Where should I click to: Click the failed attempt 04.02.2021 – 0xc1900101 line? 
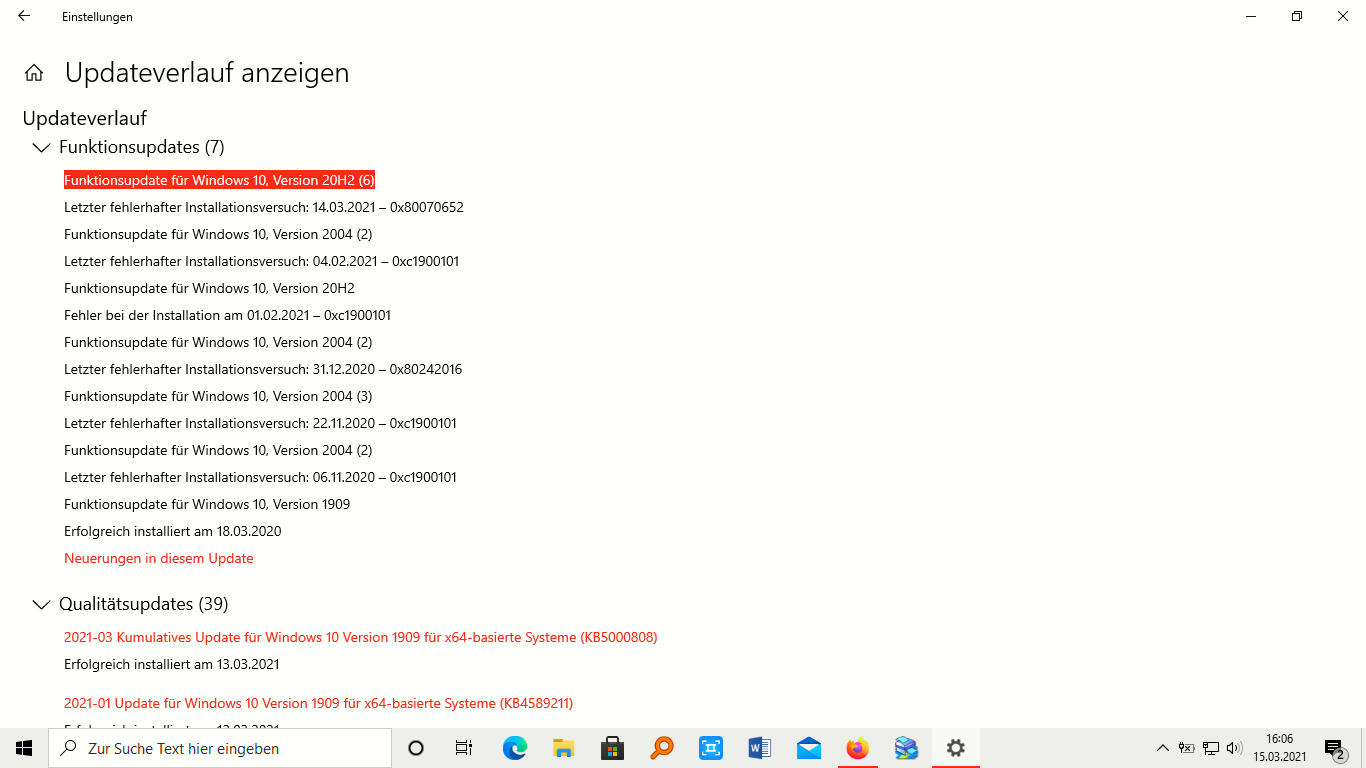tap(262, 261)
